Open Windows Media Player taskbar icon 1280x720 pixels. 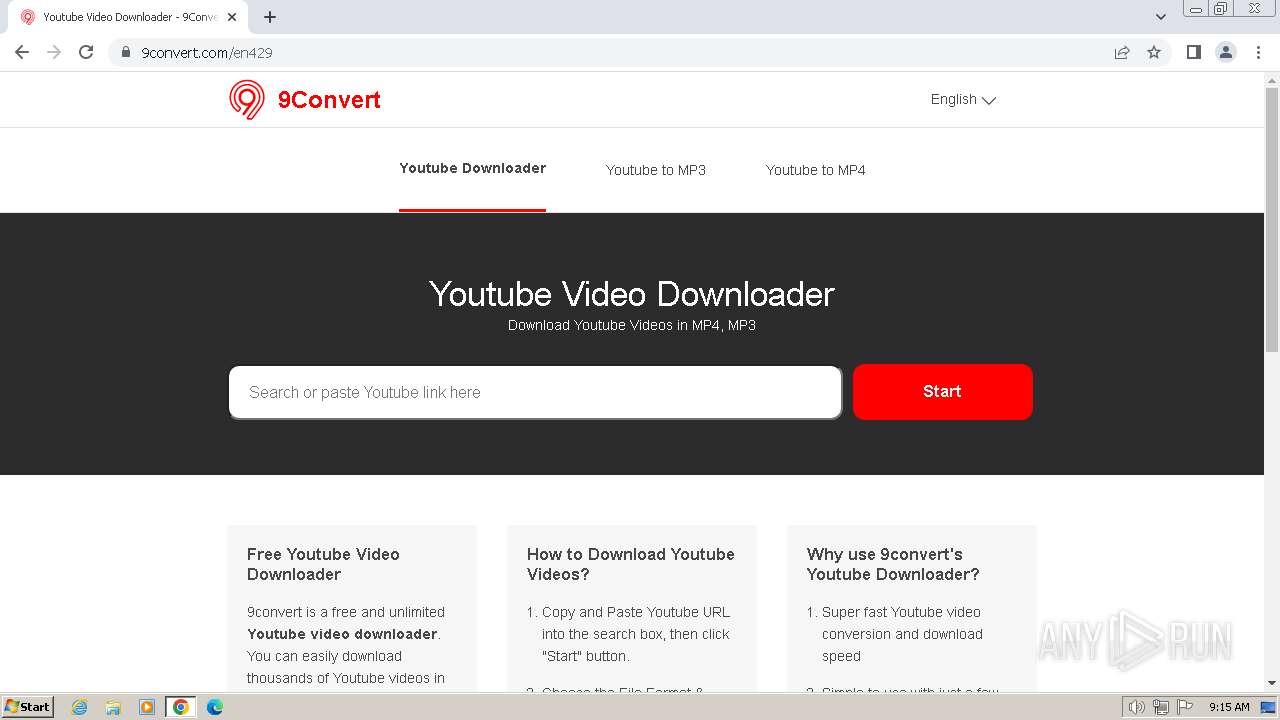click(x=147, y=707)
